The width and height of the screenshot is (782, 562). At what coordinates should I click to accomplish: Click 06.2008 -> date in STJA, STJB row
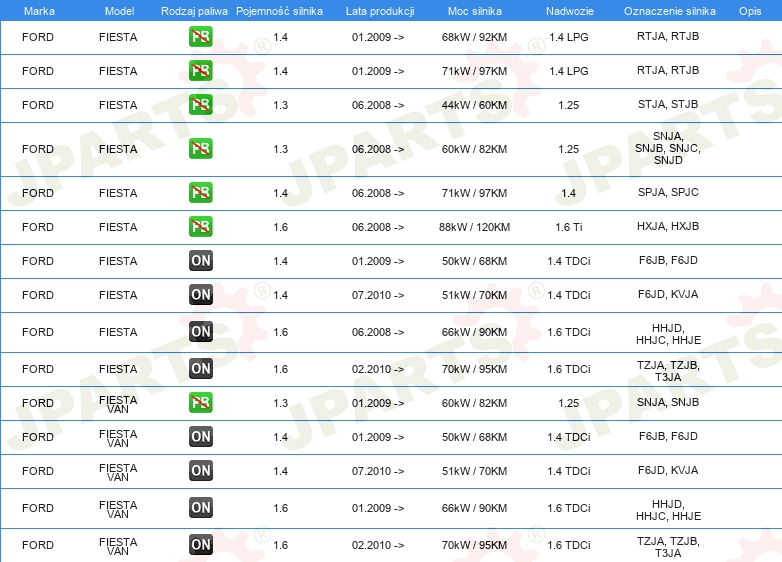tap(378, 105)
